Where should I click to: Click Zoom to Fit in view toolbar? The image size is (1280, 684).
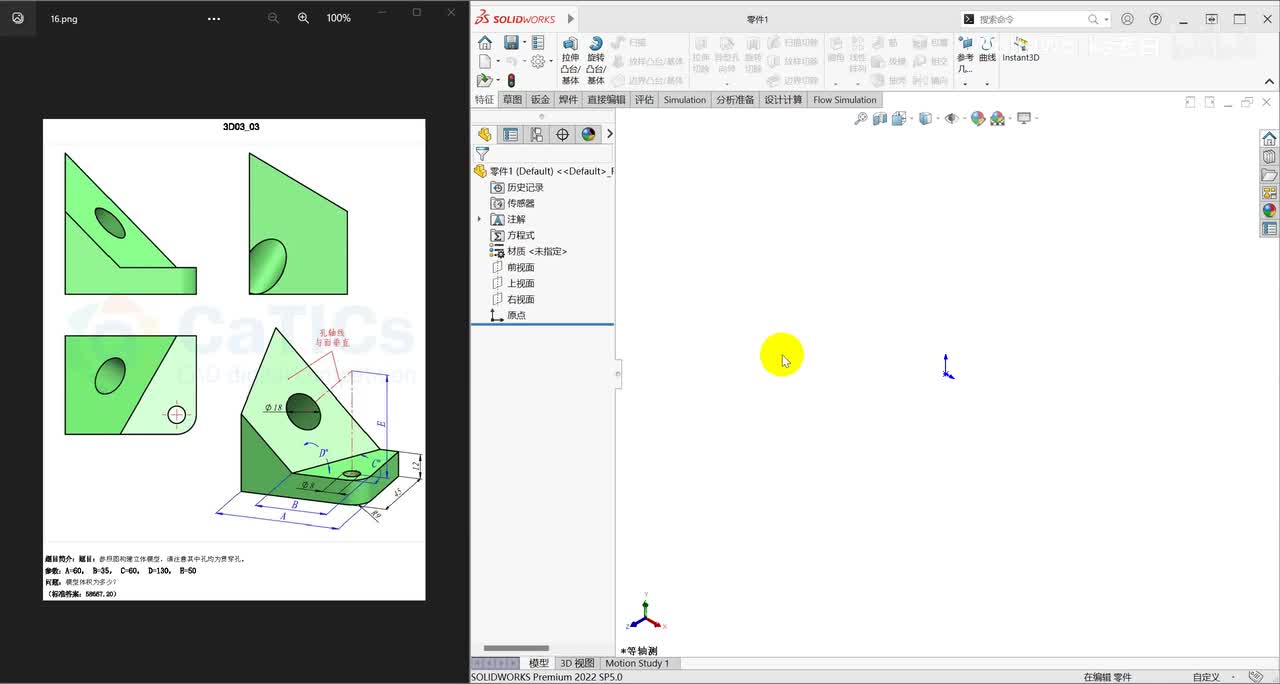click(x=861, y=118)
